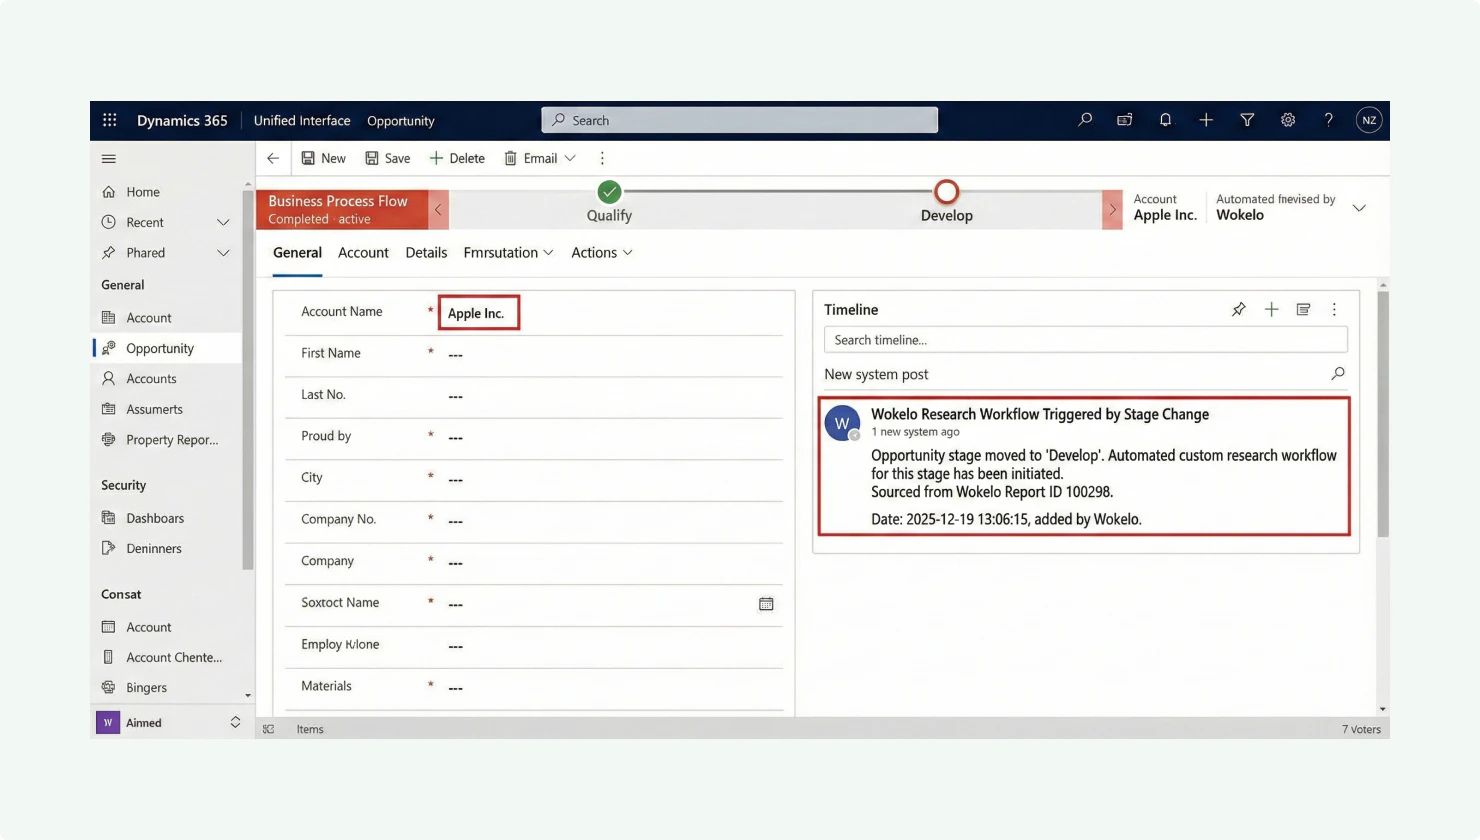1480x840 pixels.
Task: Move process flow to previous stage arrow
Action: pyautogui.click(x=438, y=210)
